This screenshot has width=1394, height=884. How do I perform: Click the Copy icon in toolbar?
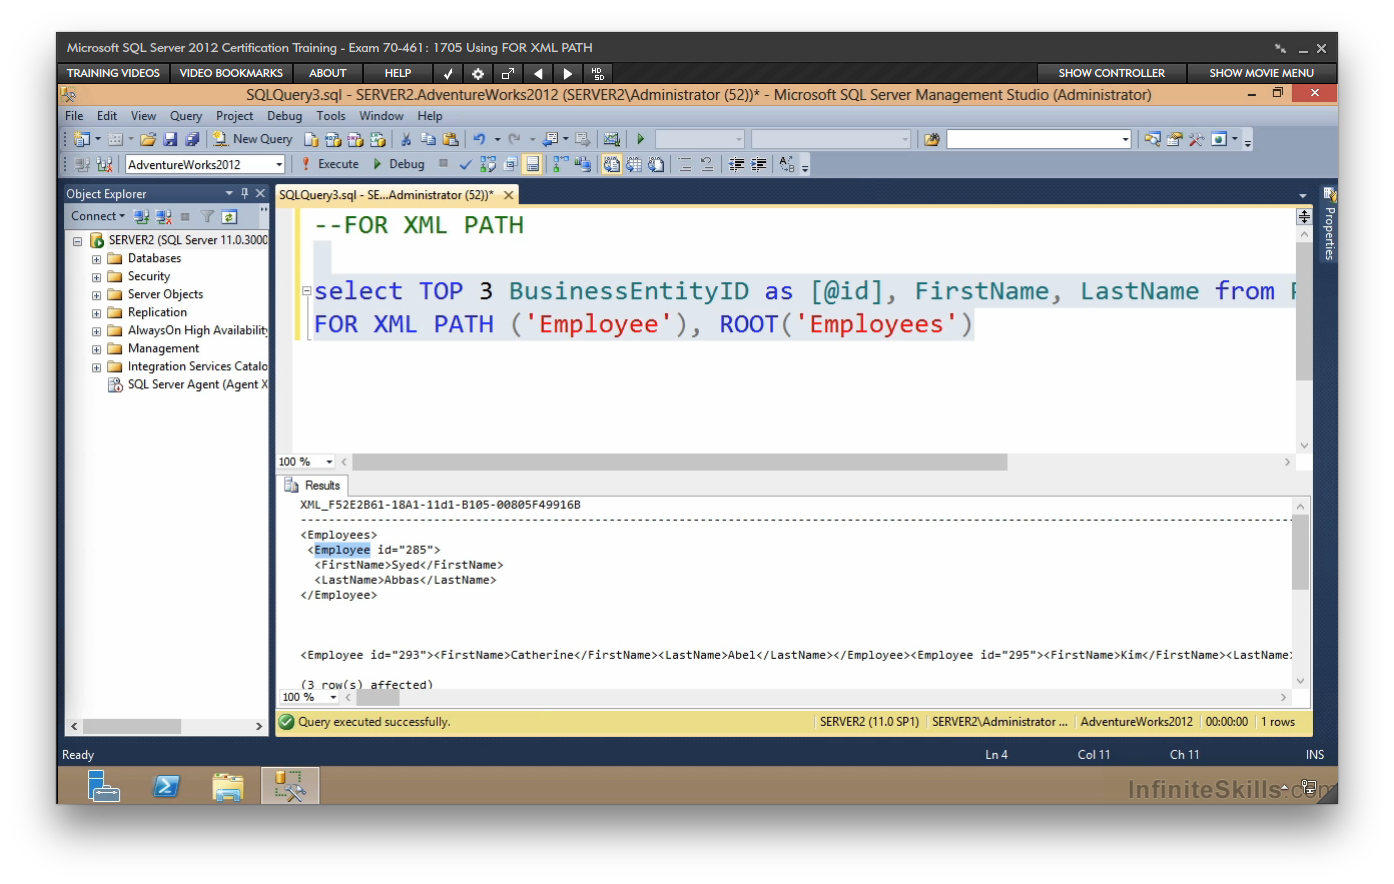(428, 139)
